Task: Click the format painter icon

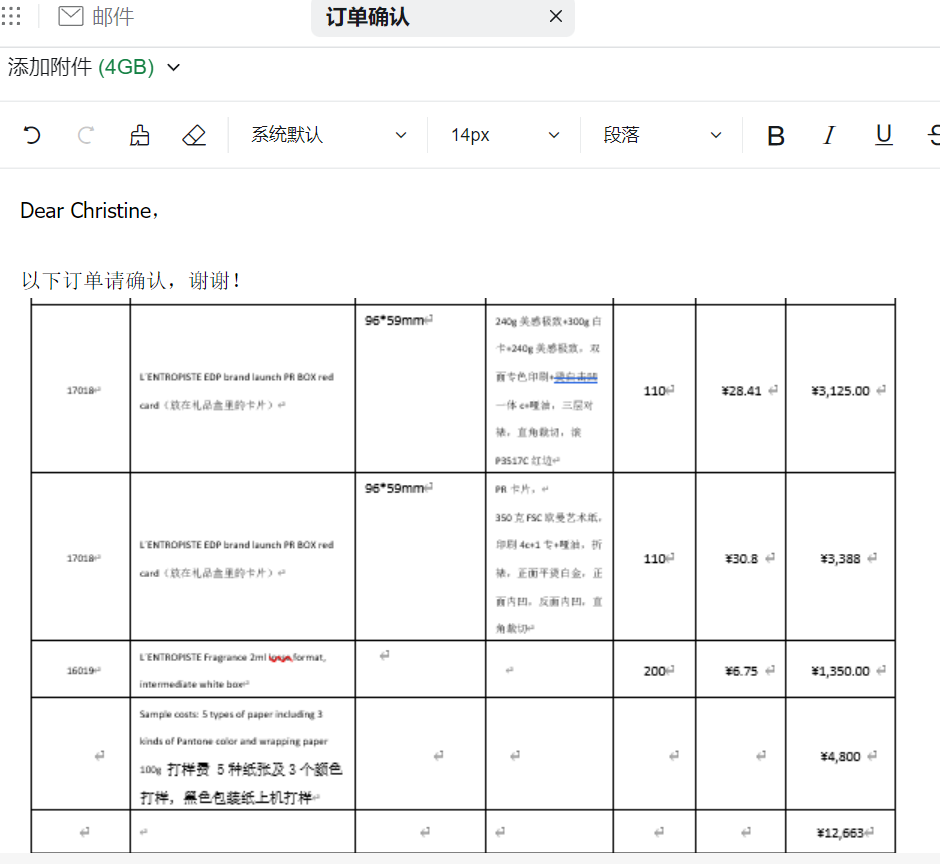Action: coord(140,135)
